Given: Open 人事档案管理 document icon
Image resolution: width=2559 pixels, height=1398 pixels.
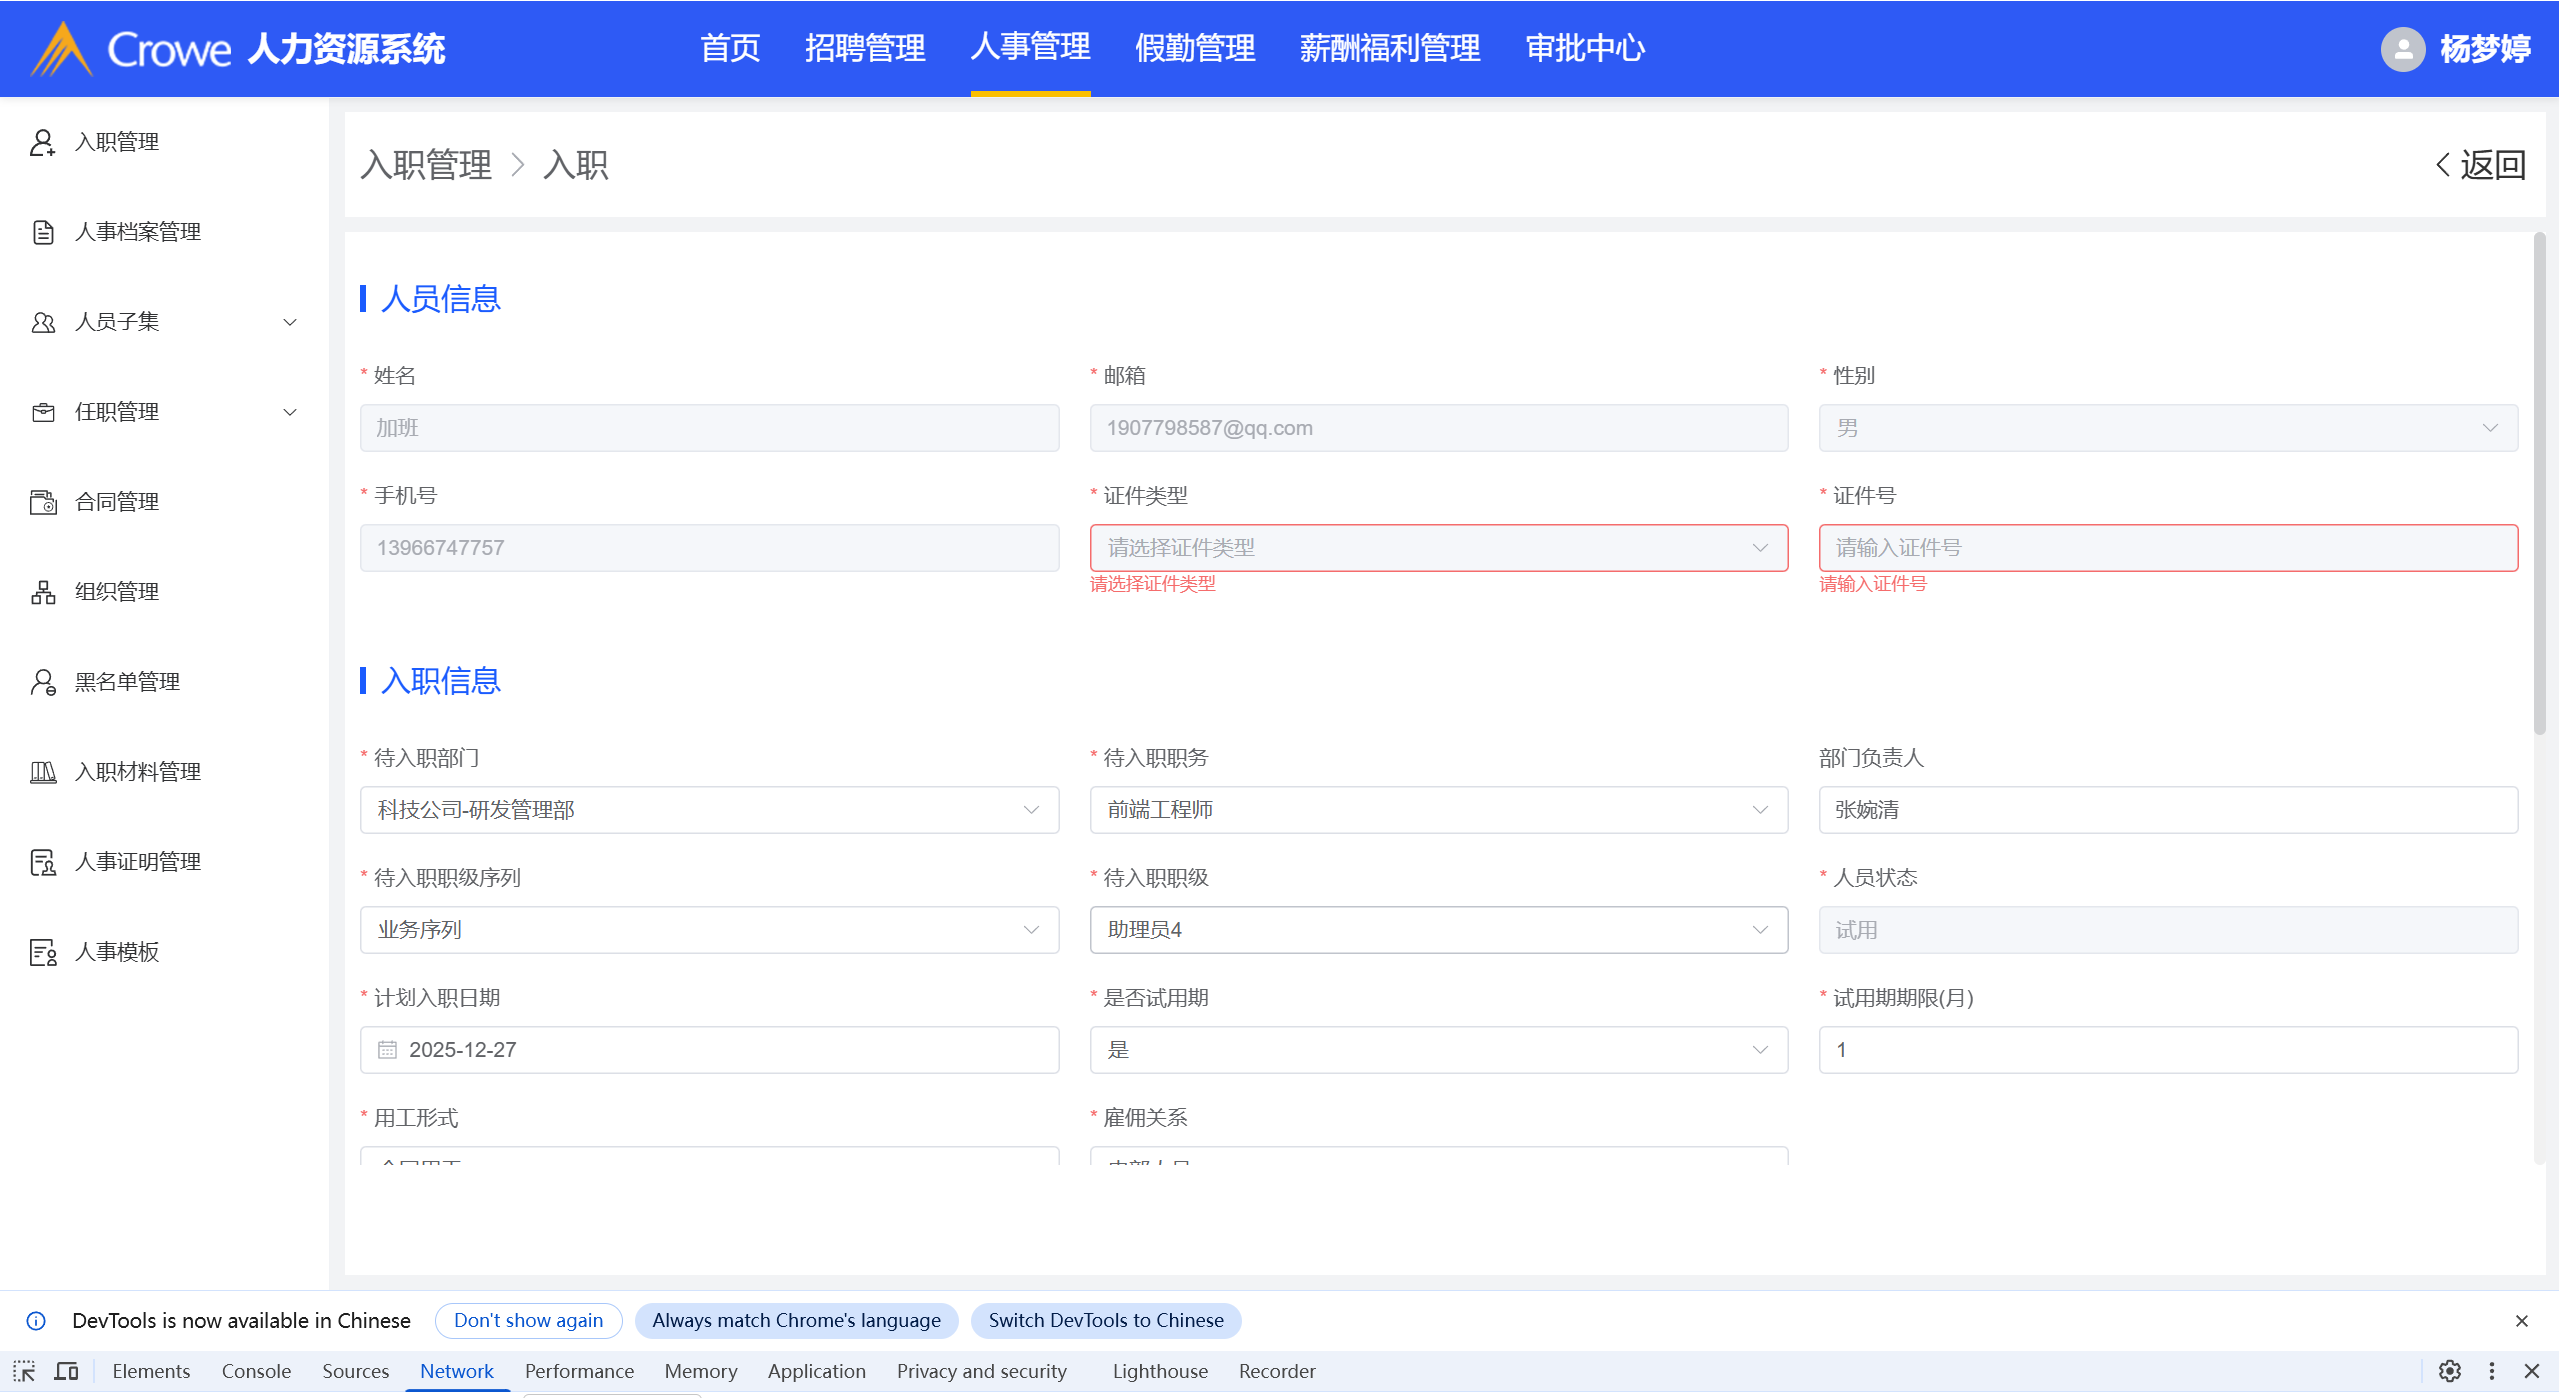Looking at the screenshot, I should pos(42,232).
